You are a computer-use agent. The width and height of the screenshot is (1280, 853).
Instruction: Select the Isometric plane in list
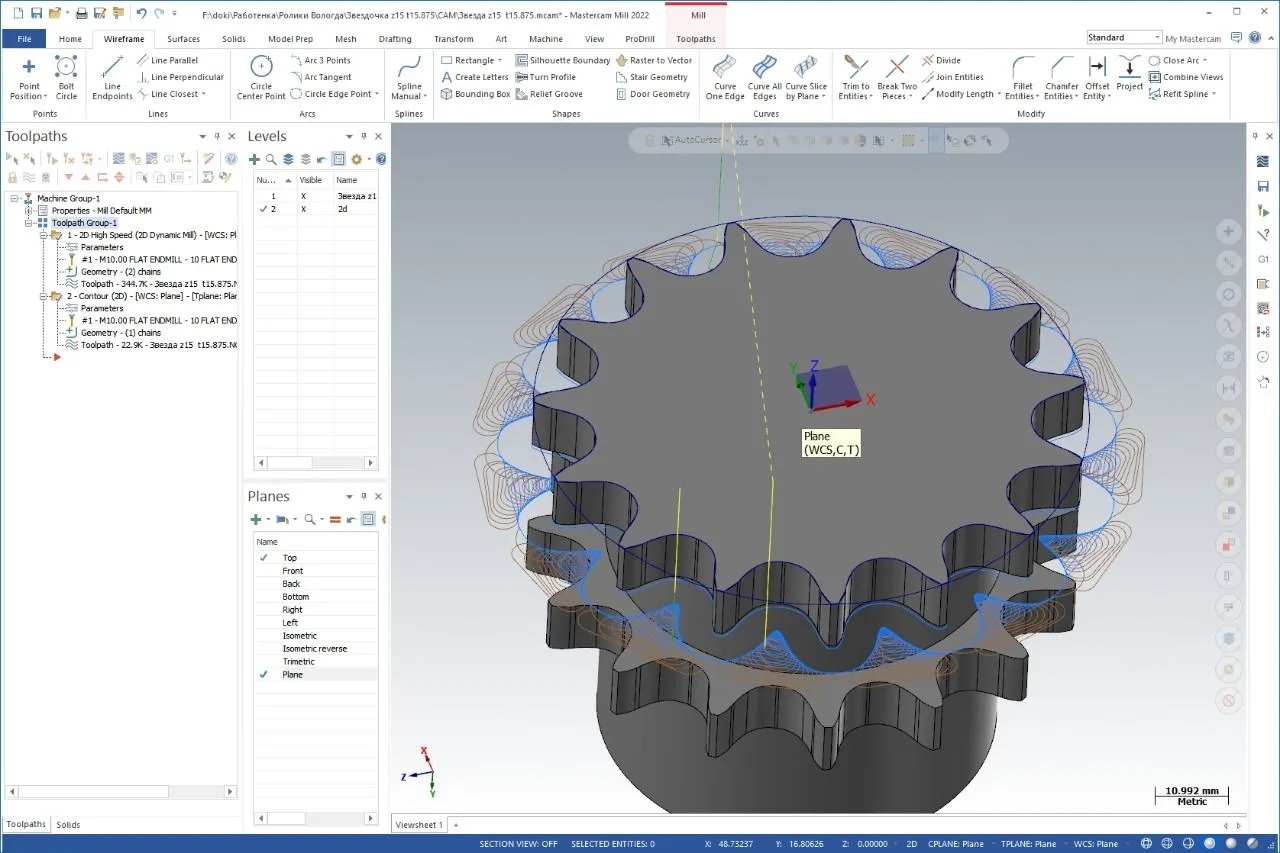(299, 636)
